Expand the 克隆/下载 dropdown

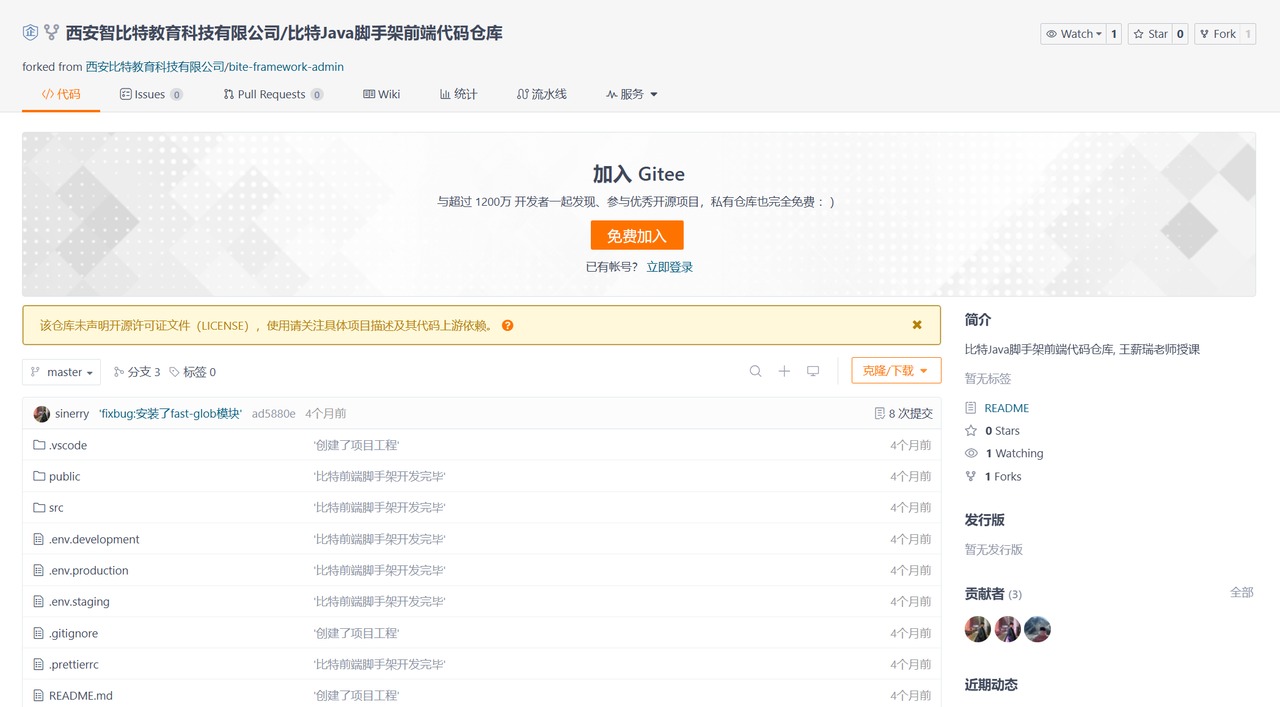(896, 371)
